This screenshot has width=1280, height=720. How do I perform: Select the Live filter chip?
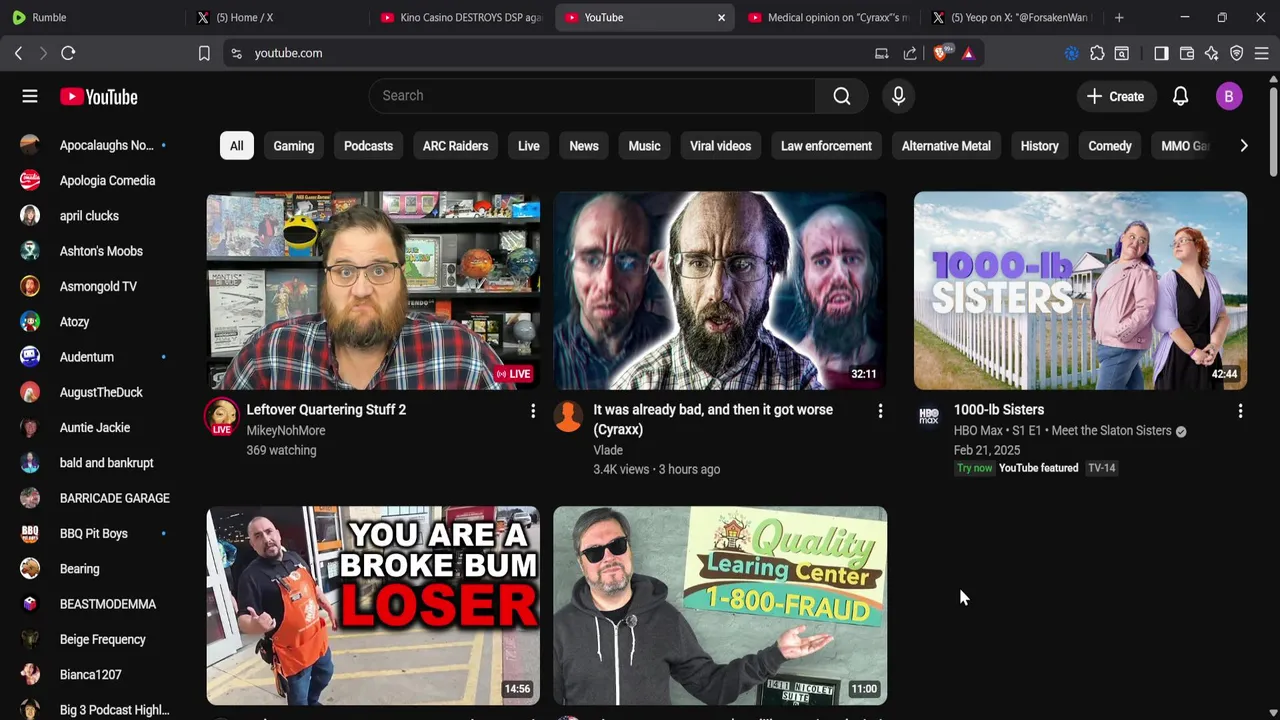[529, 146]
